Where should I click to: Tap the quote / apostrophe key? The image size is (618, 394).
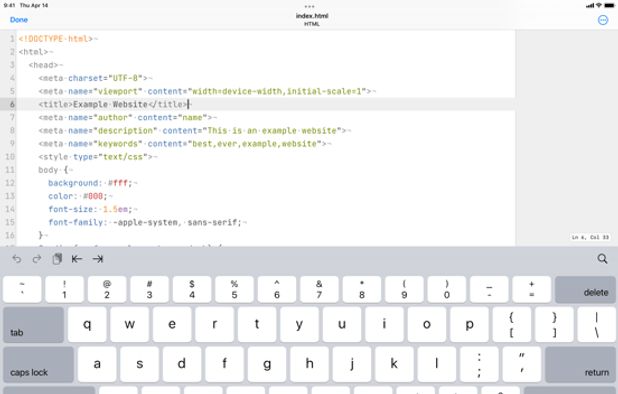pos(522,364)
